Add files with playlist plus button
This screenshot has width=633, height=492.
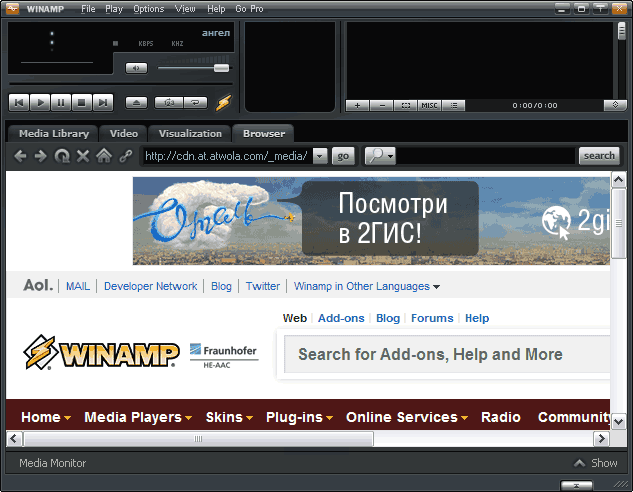357,105
